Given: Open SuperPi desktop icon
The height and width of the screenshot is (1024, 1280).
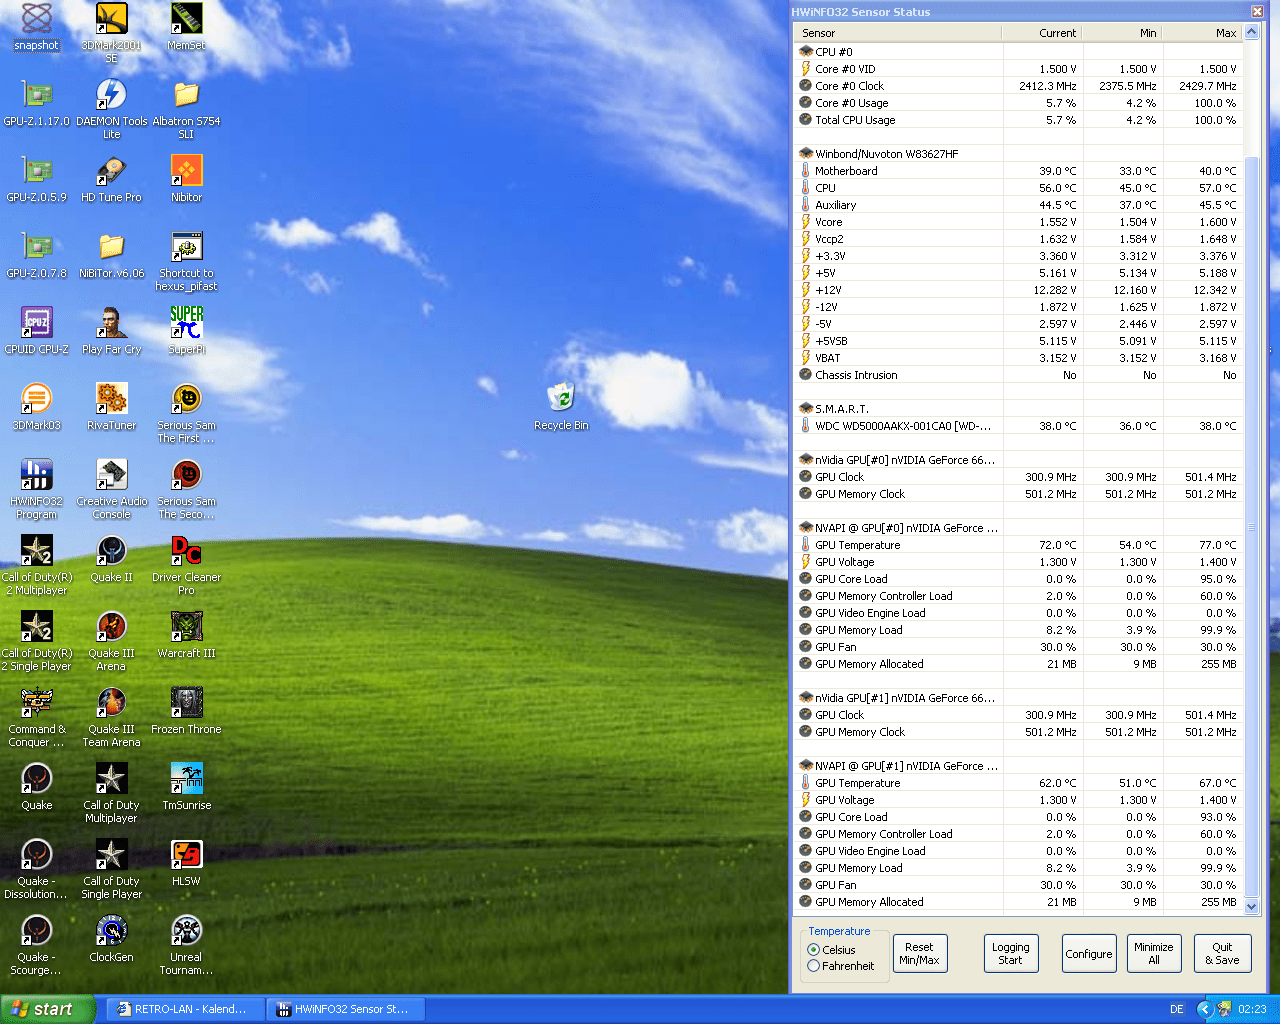Looking at the screenshot, I should click(x=186, y=331).
